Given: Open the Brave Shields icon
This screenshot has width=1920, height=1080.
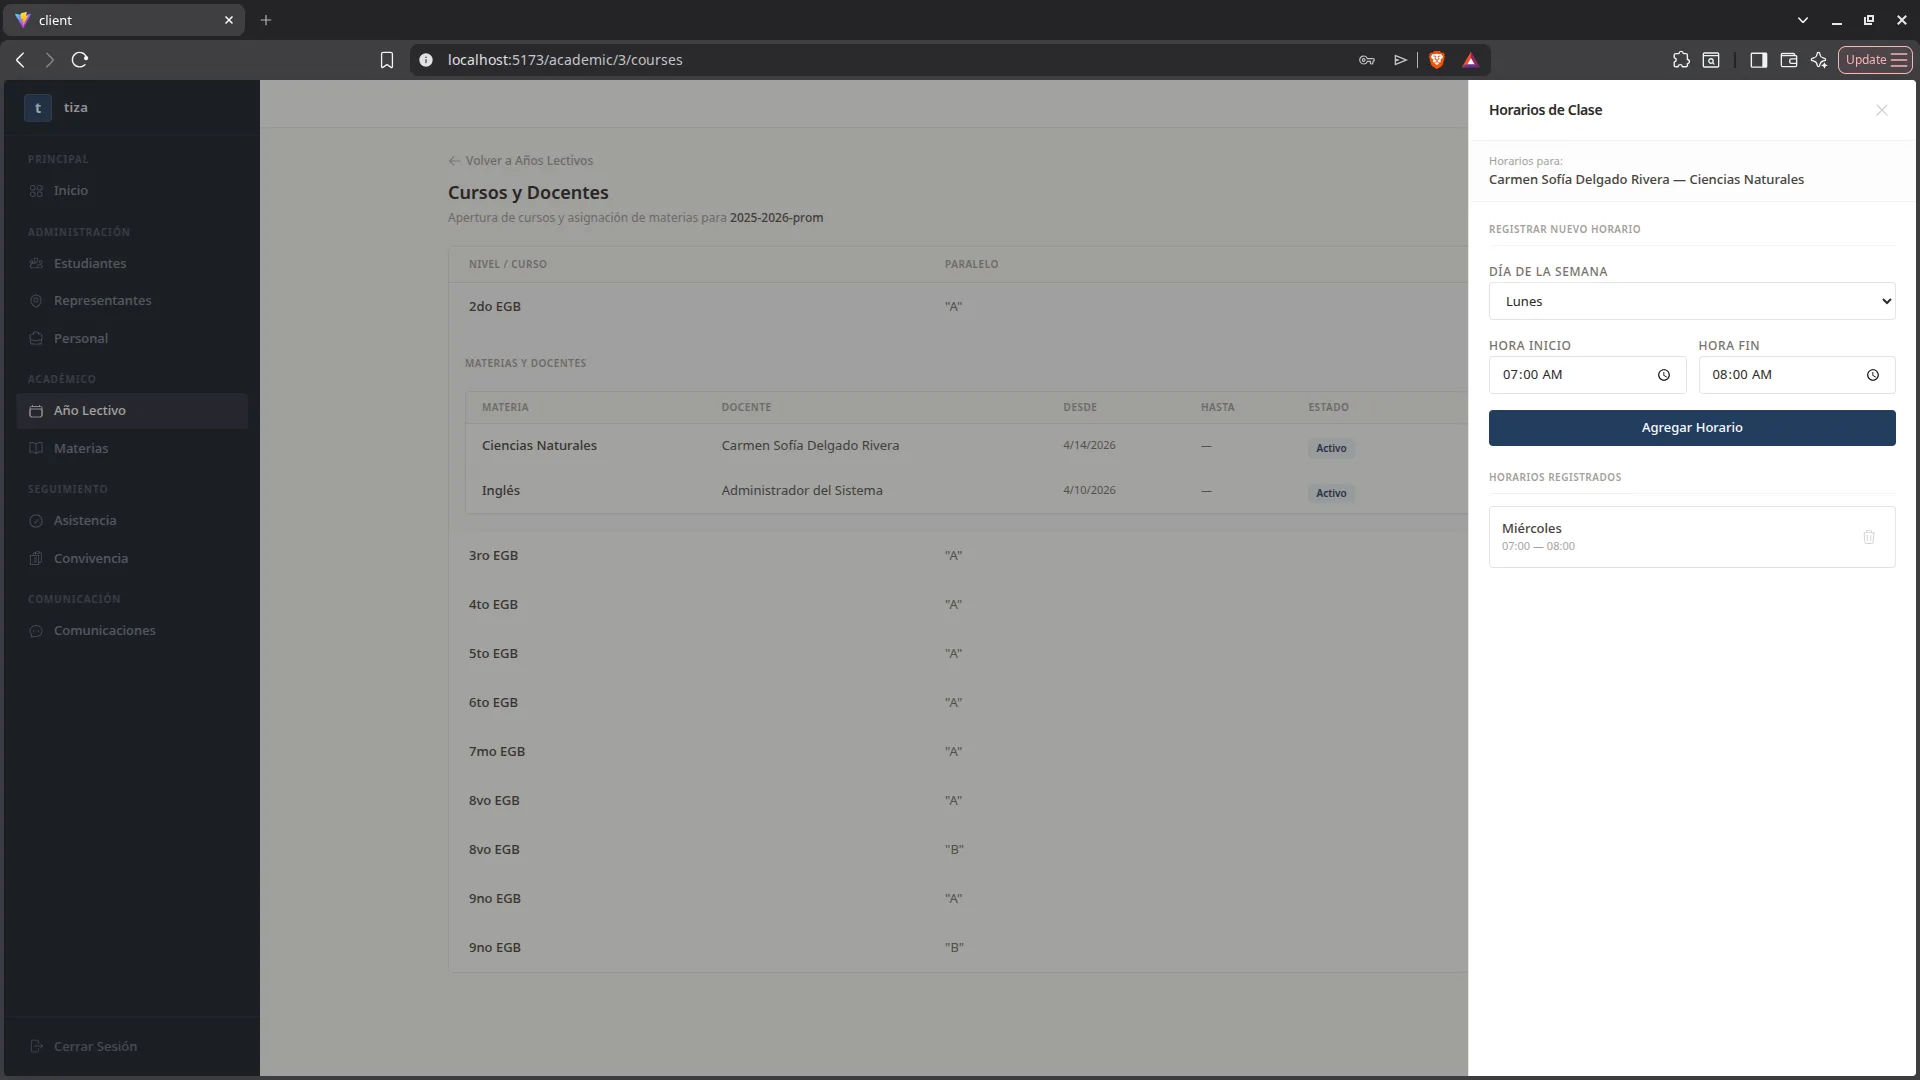Looking at the screenshot, I should pyautogui.click(x=1436, y=60).
